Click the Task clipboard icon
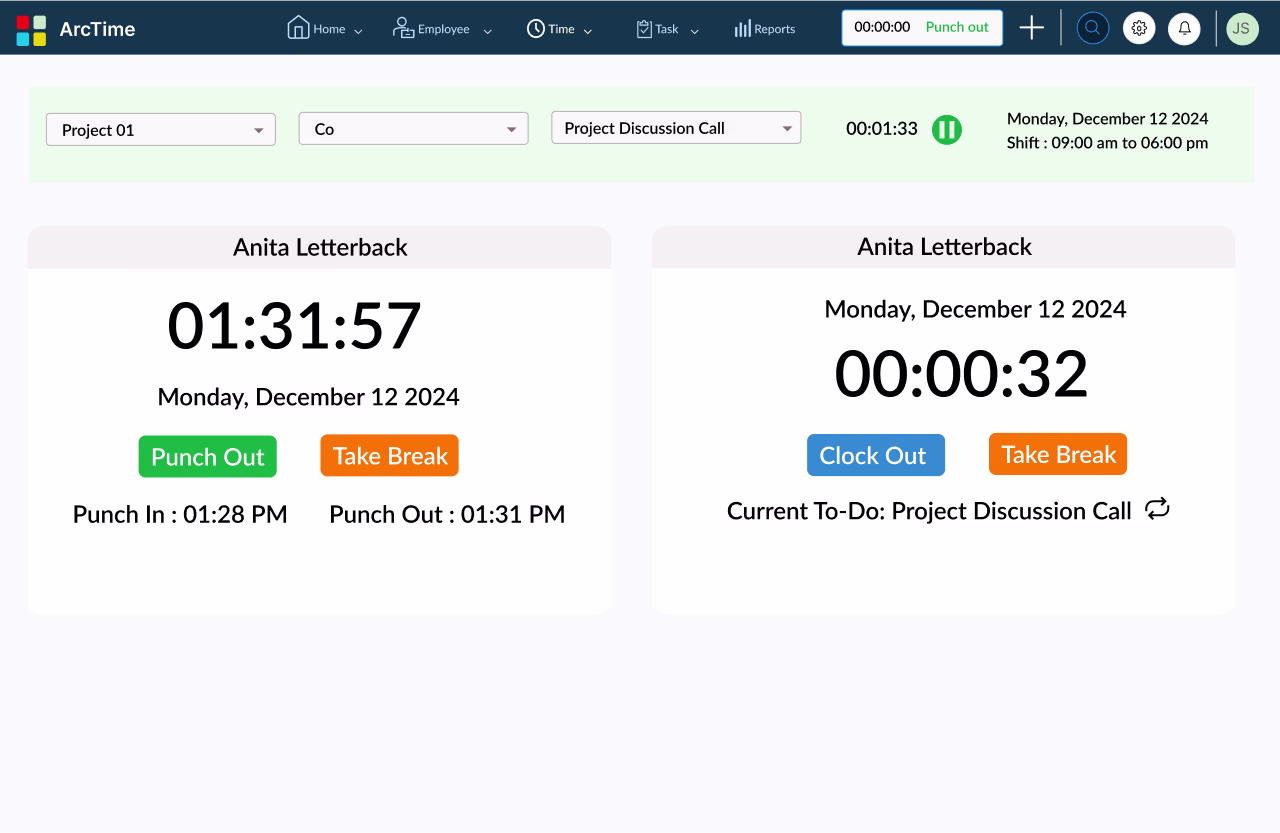Viewport: 1280px width, 833px height. click(x=644, y=29)
